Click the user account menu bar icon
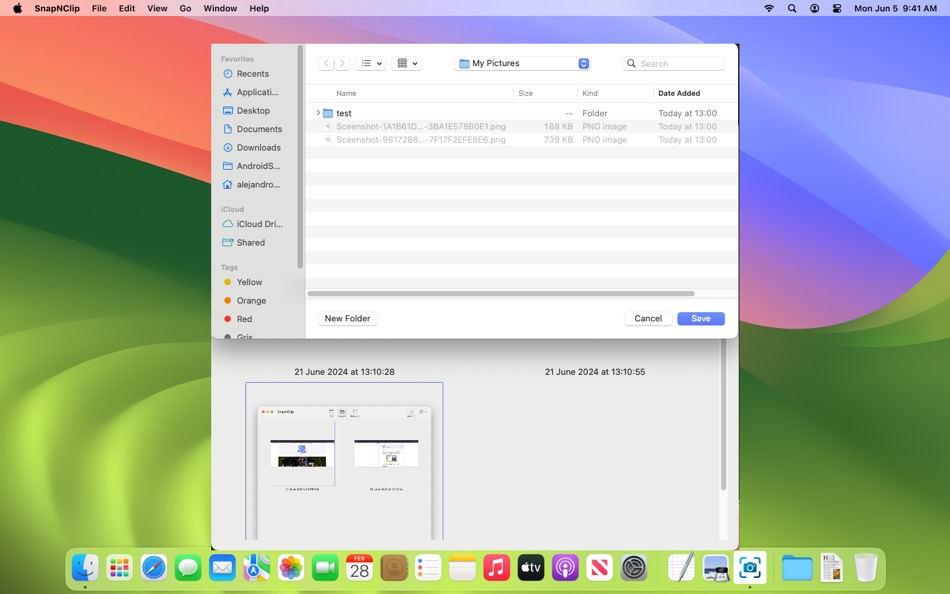 [x=814, y=8]
